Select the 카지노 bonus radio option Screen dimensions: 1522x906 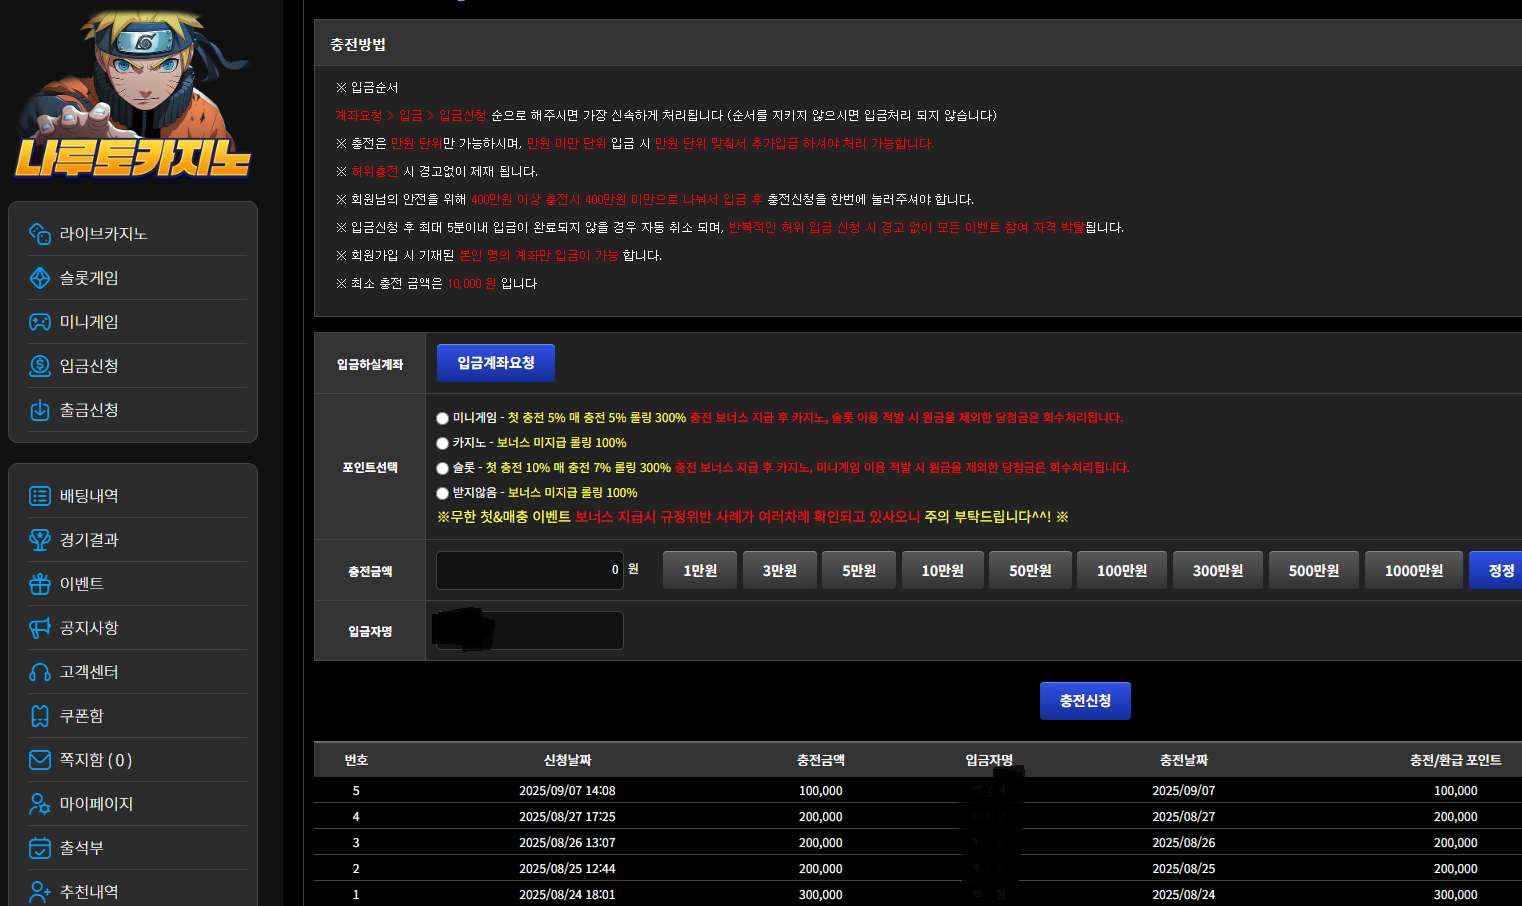442,443
